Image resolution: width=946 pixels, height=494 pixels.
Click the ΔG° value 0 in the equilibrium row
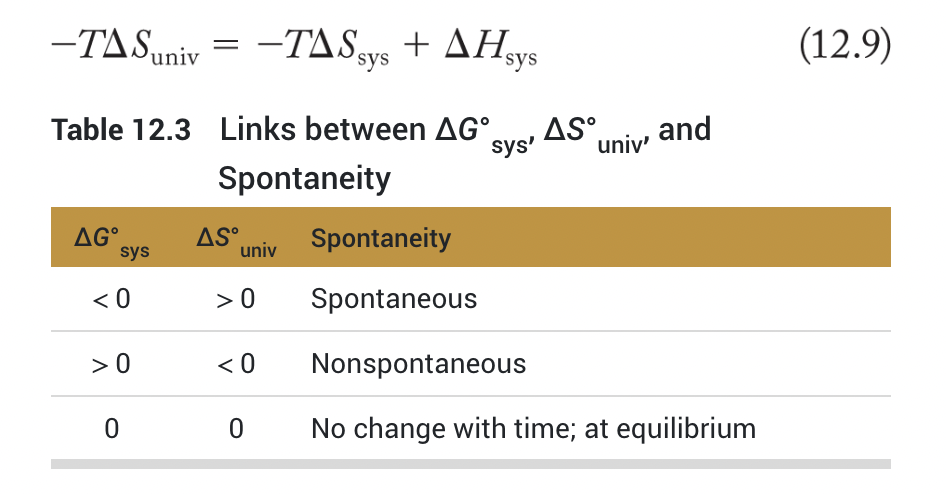click(111, 429)
